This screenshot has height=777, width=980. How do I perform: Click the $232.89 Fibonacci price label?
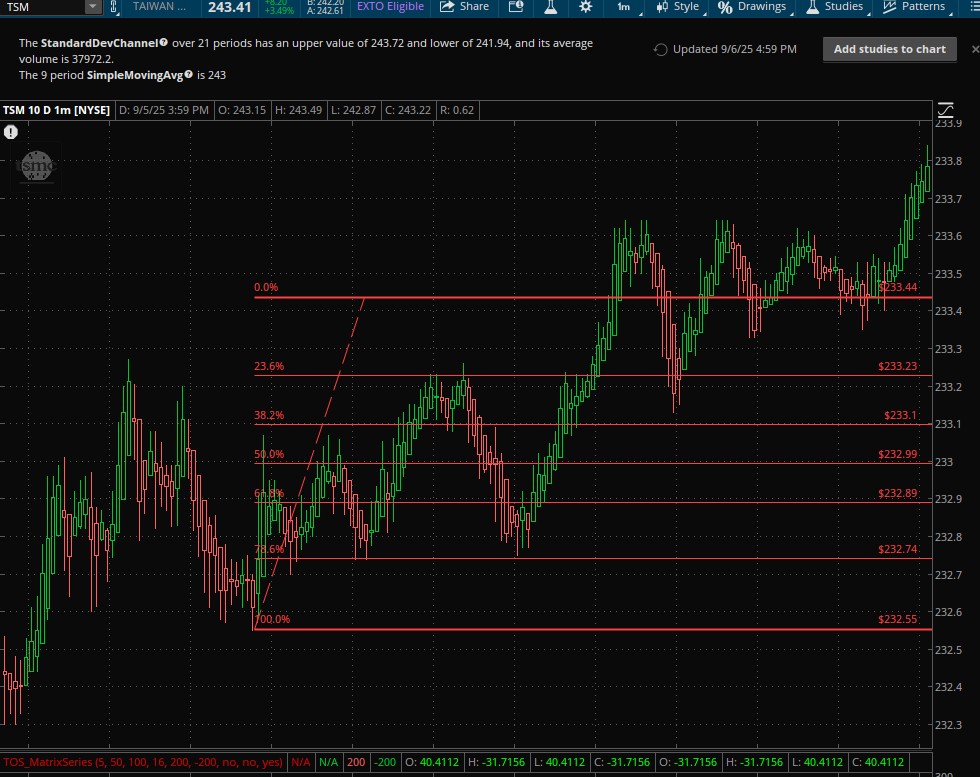(898, 494)
